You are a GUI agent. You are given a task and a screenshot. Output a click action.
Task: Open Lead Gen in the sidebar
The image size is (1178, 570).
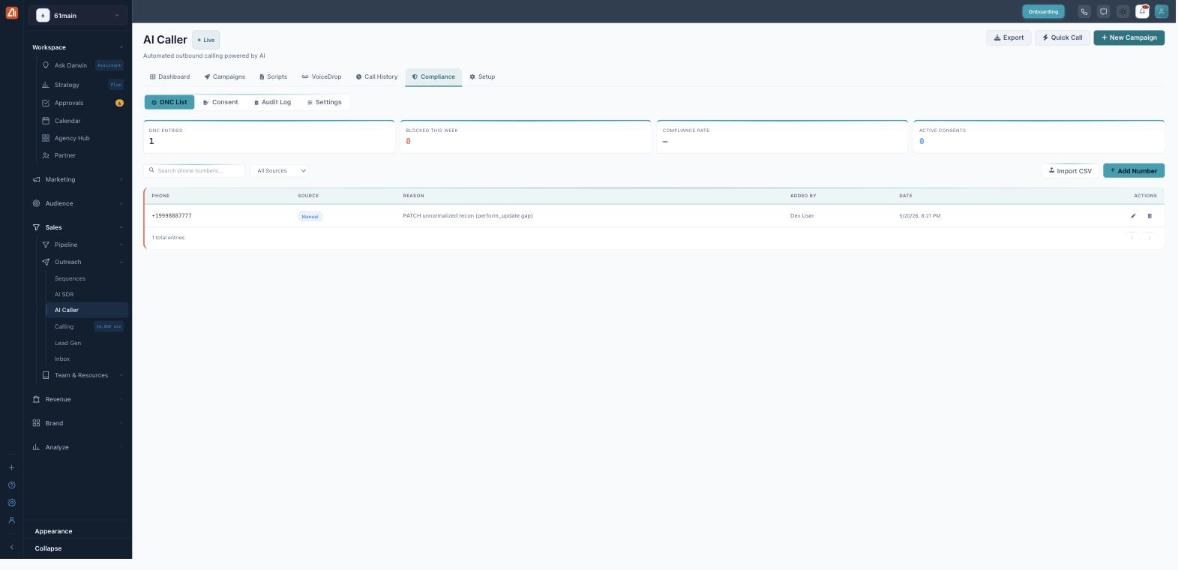[x=68, y=343]
